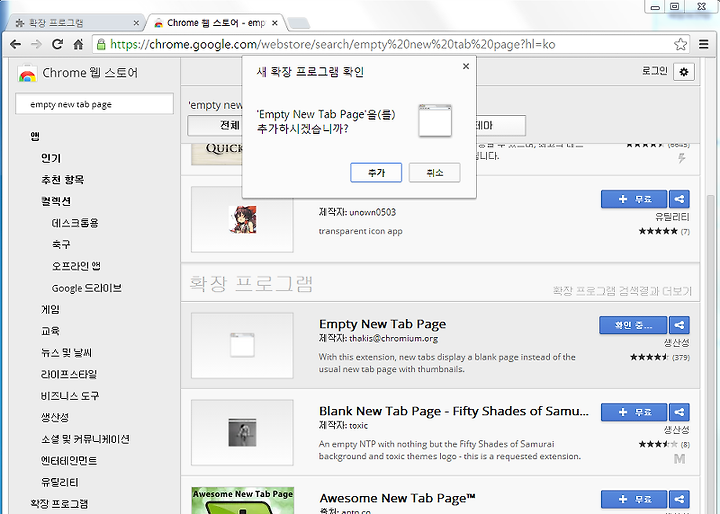Select 추천 항목 in the sidebar
The height and width of the screenshot is (514, 720).
[62, 180]
